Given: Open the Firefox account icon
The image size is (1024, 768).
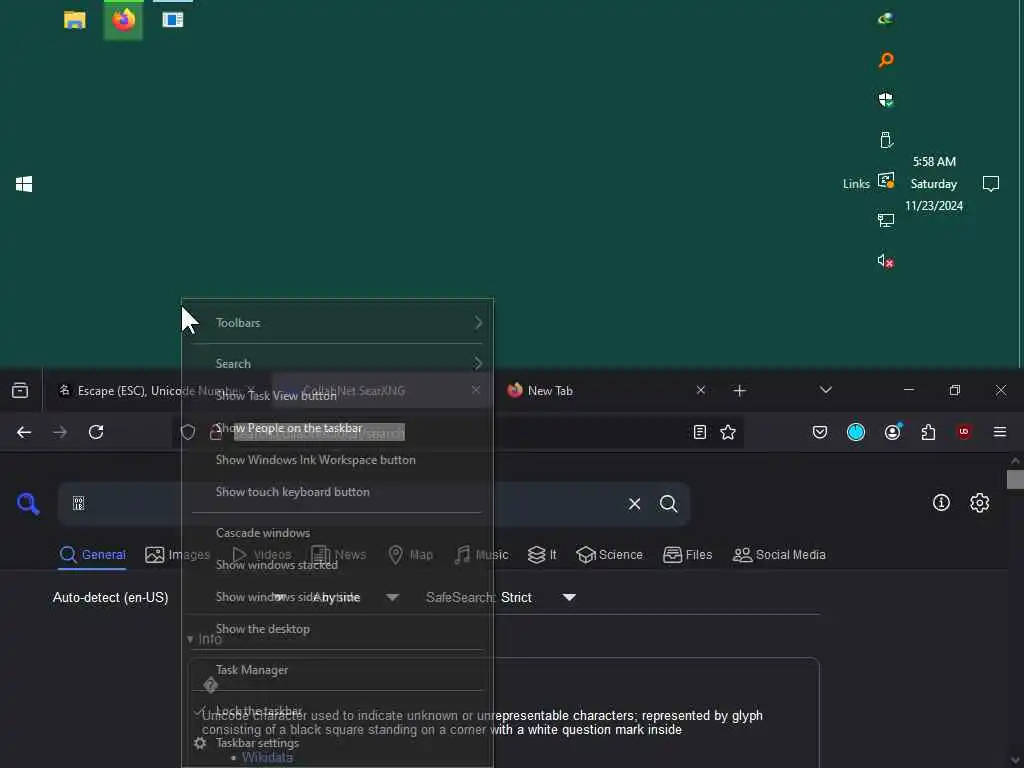Looking at the screenshot, I should pyautogui.click(x=893, y=432).
